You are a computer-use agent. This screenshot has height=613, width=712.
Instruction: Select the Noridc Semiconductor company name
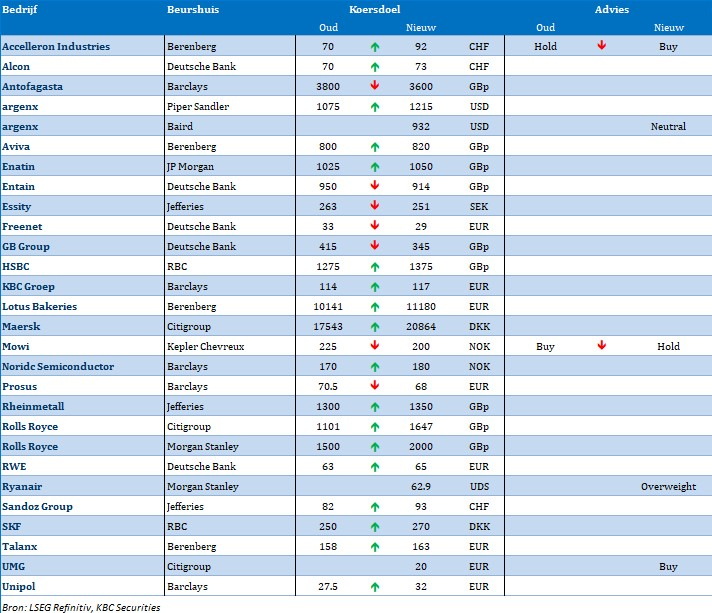[58, 366]
